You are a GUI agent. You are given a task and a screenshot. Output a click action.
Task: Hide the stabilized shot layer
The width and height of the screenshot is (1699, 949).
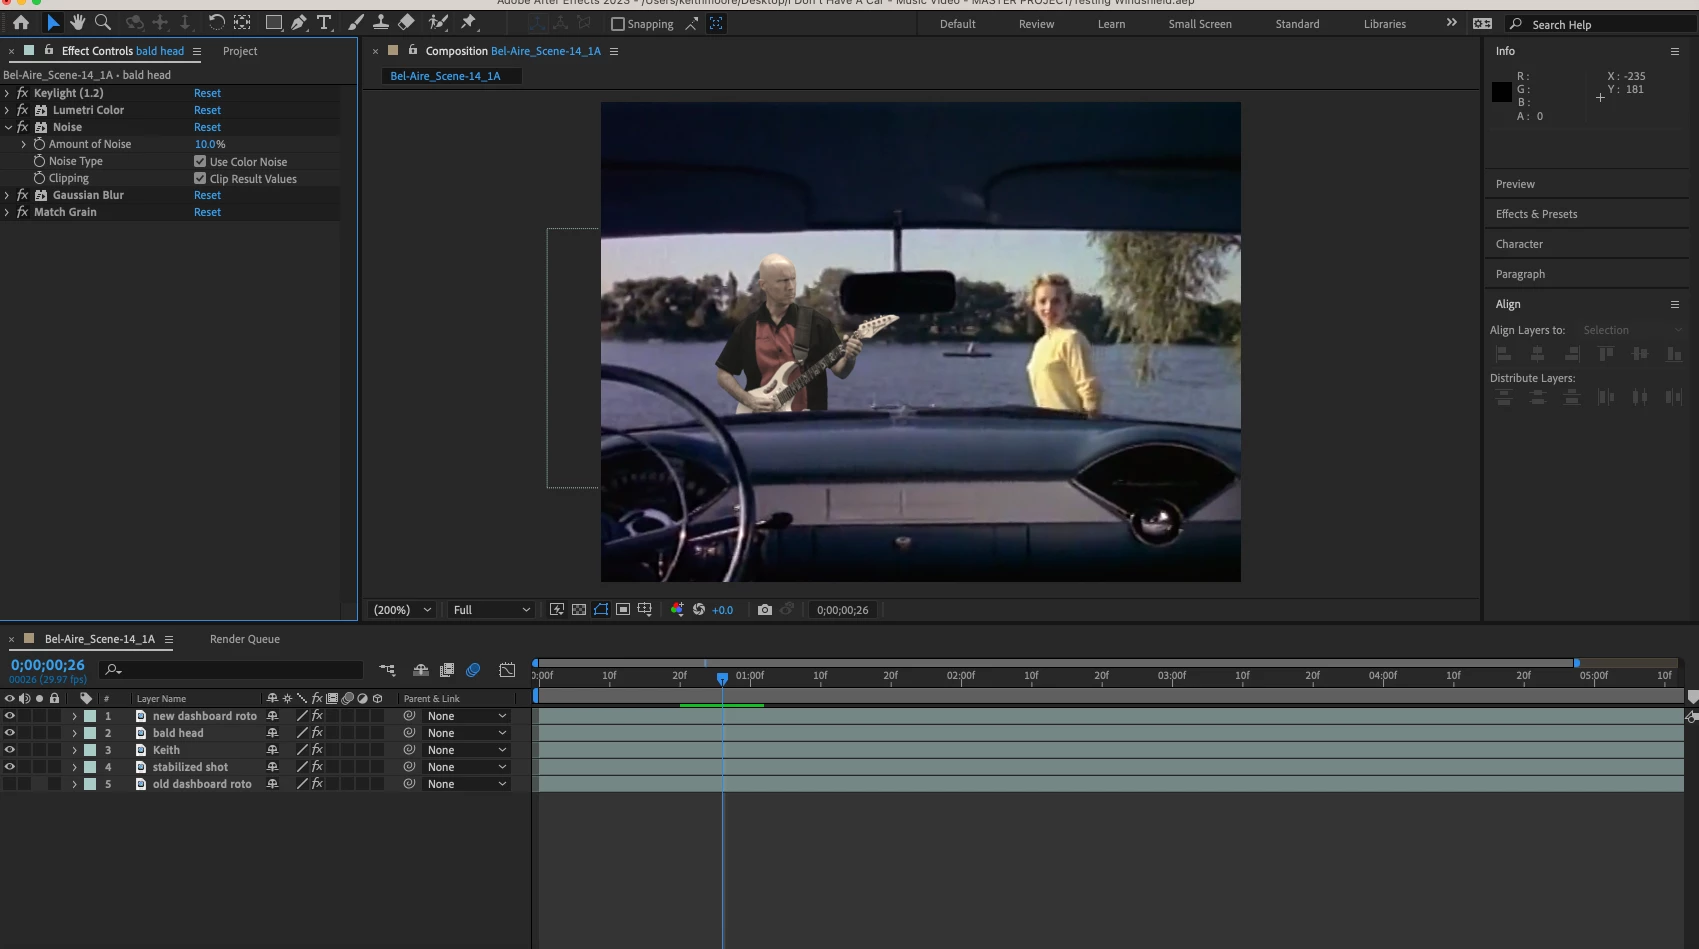click(x=10, y=767)
